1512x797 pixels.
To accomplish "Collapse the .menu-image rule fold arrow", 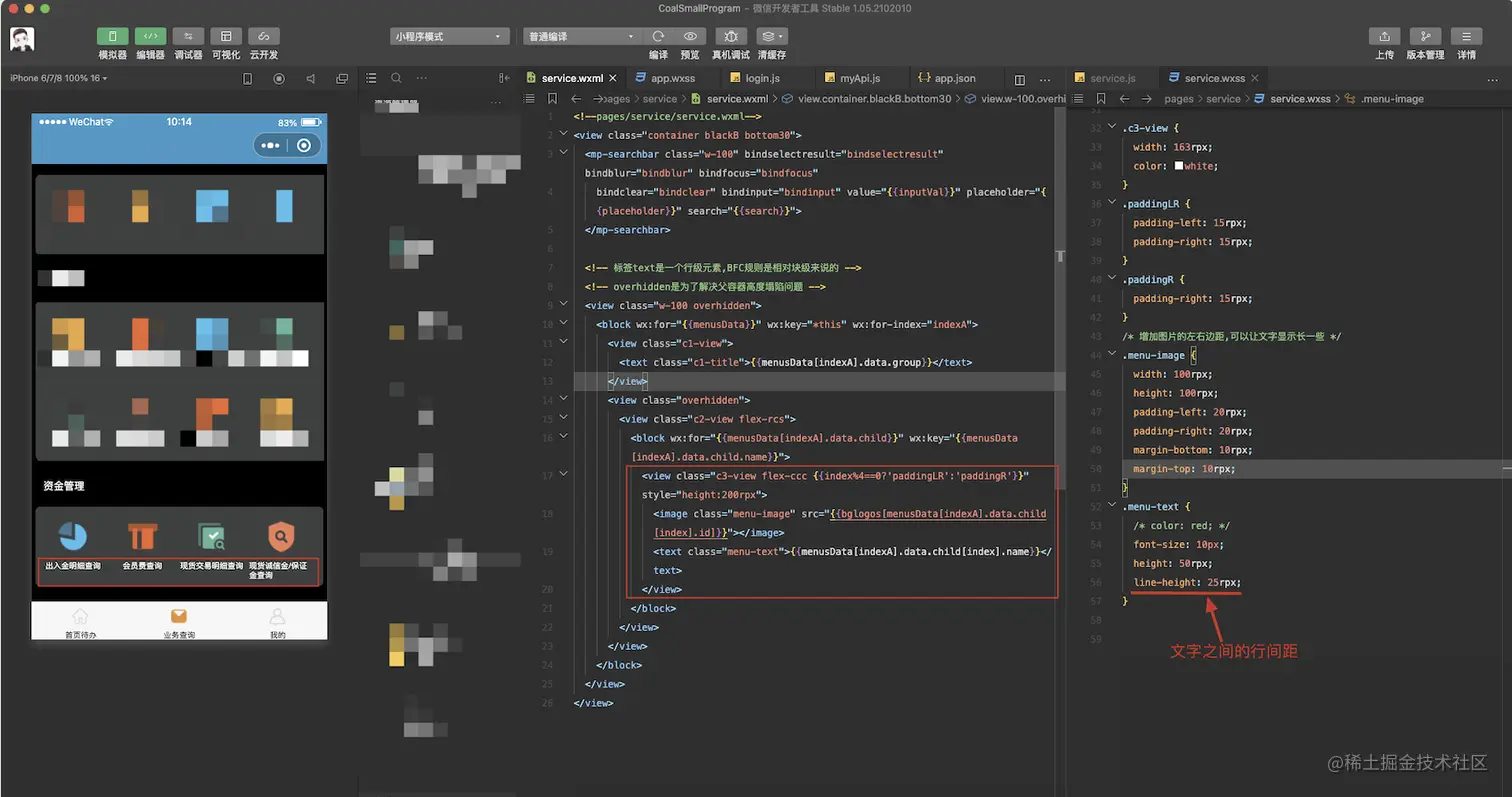I will pos(1112,355).
